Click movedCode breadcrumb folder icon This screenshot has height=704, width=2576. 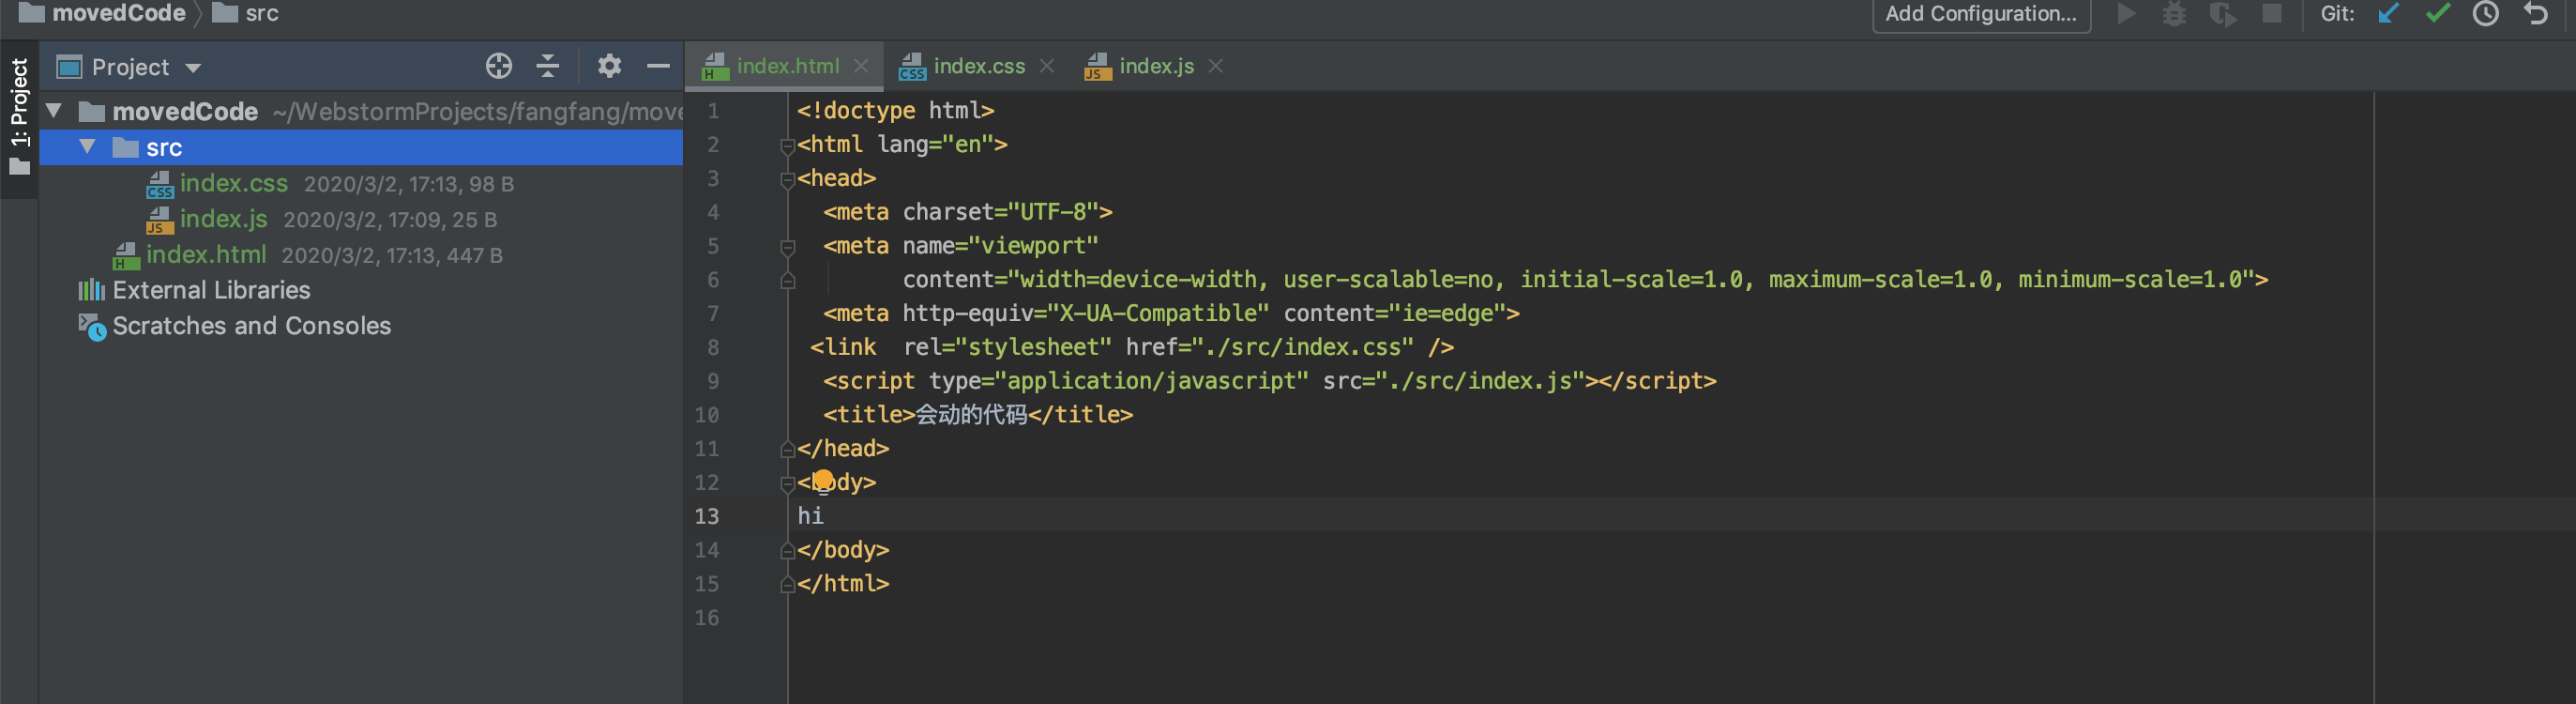click(x=32, y=13)
